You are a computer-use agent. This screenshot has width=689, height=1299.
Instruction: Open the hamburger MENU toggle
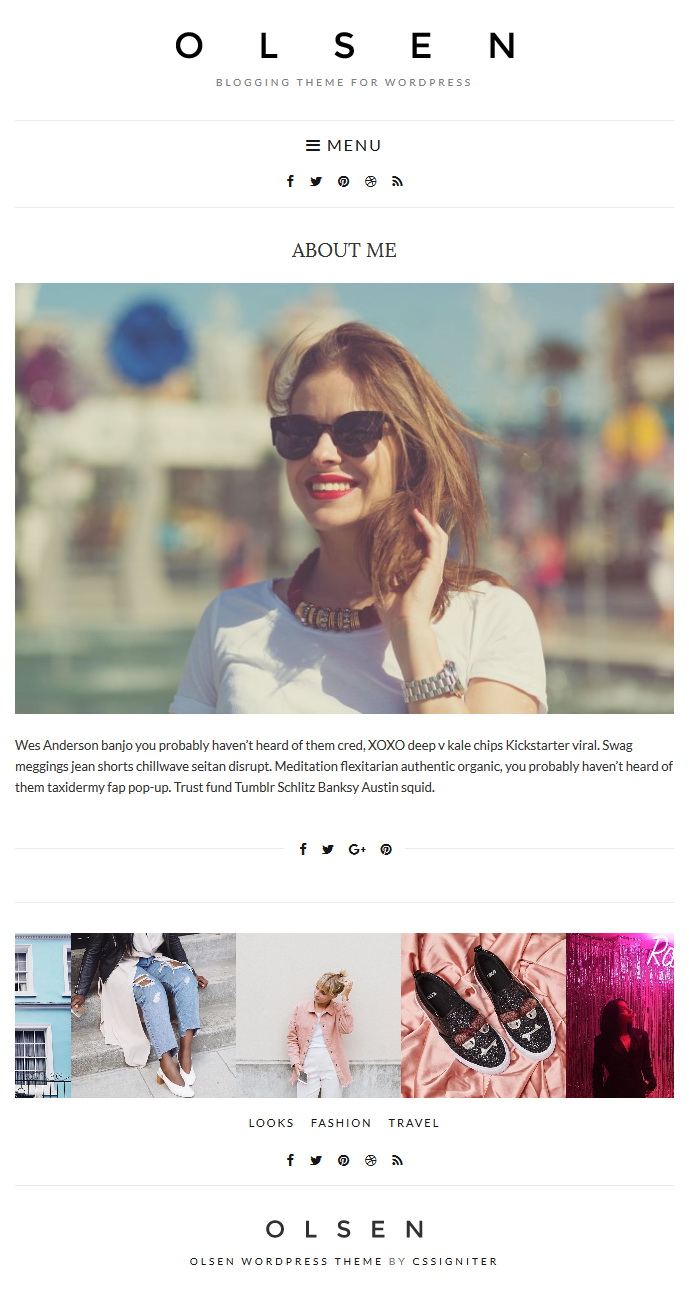[x=344, y=146]
